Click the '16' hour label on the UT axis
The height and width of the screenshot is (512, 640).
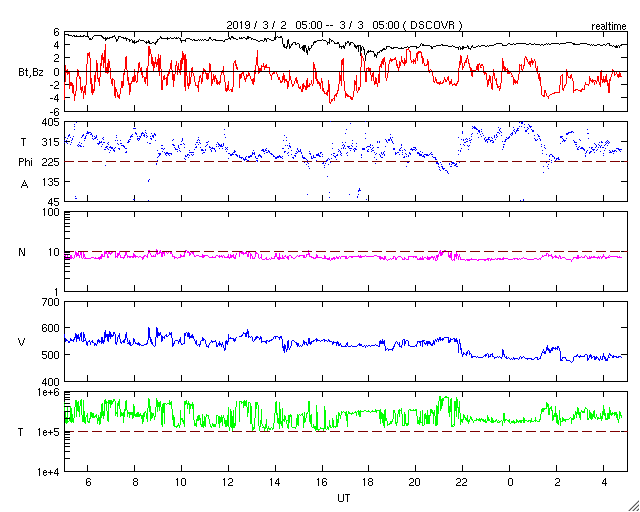pyautogui.click(x=322, y=483)
